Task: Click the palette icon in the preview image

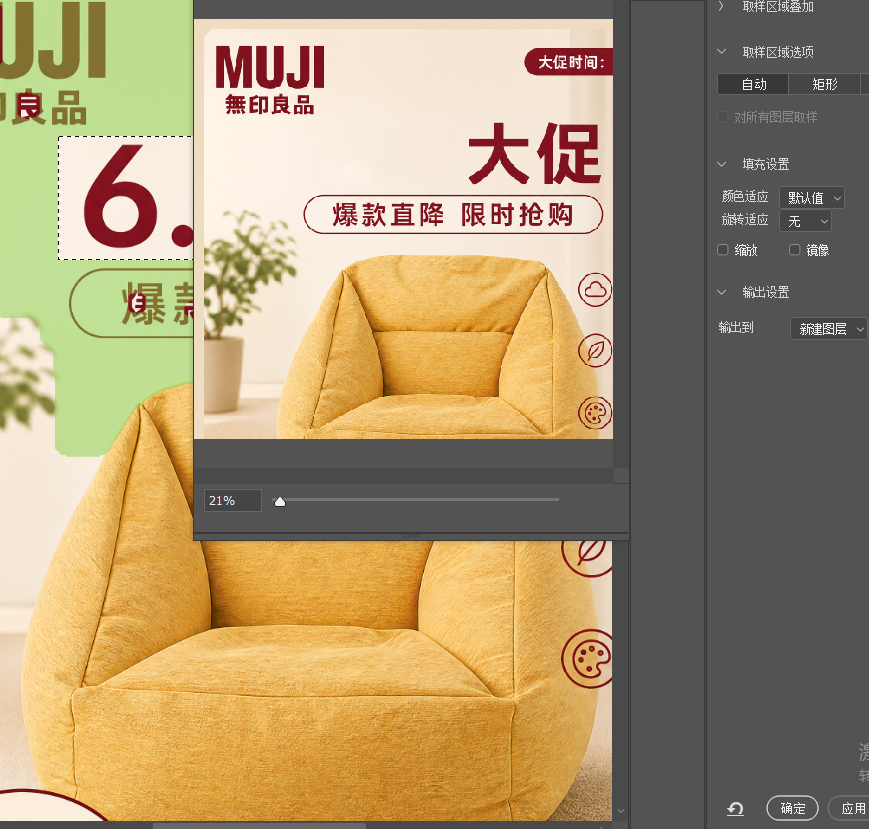Action: coord(595,413)
